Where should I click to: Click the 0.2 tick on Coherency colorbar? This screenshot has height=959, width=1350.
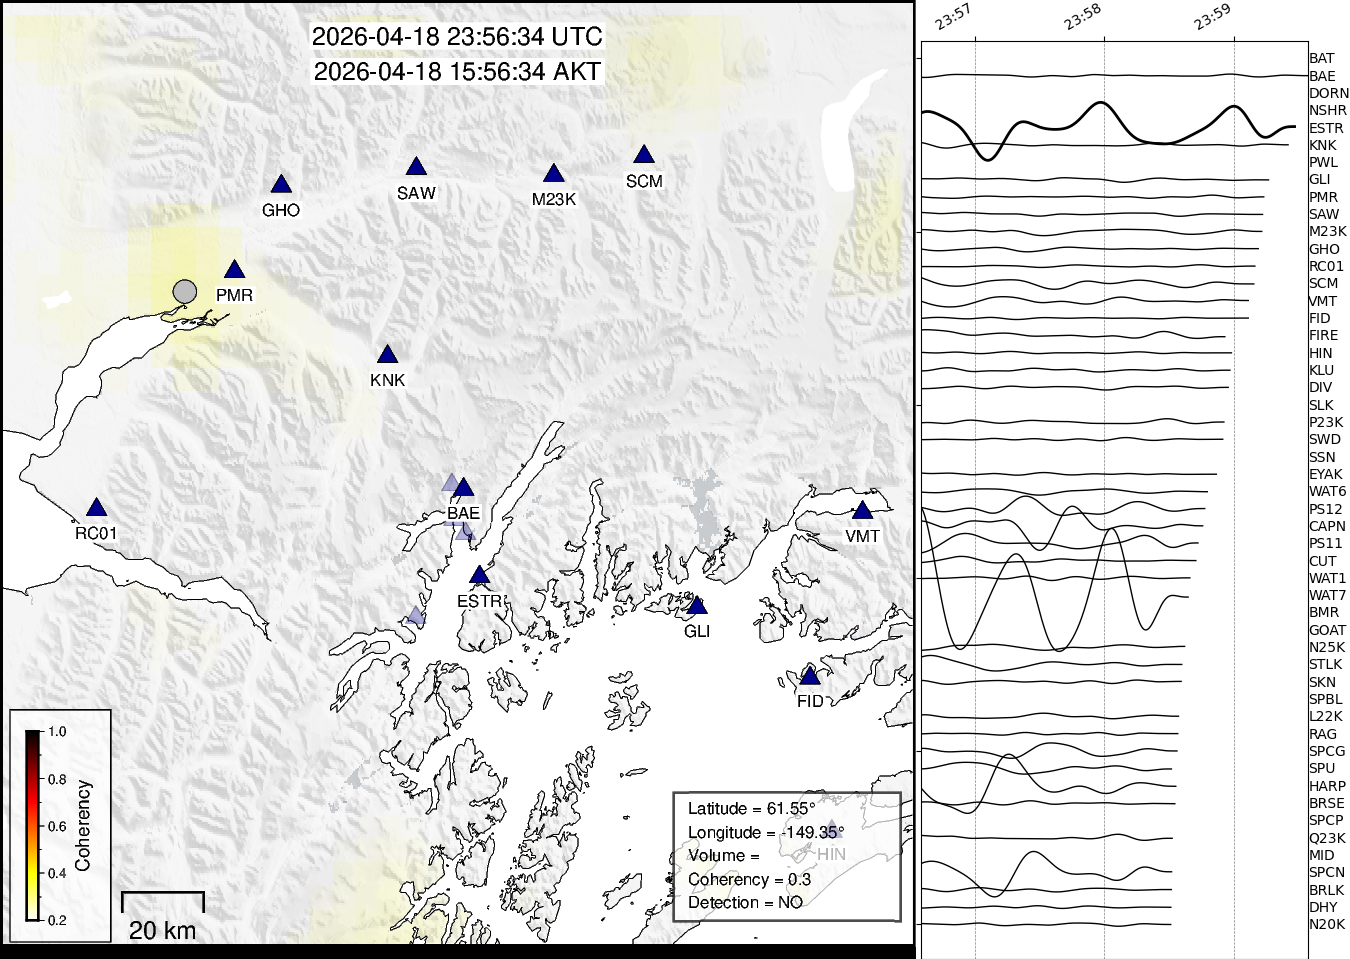pos(57,920)
